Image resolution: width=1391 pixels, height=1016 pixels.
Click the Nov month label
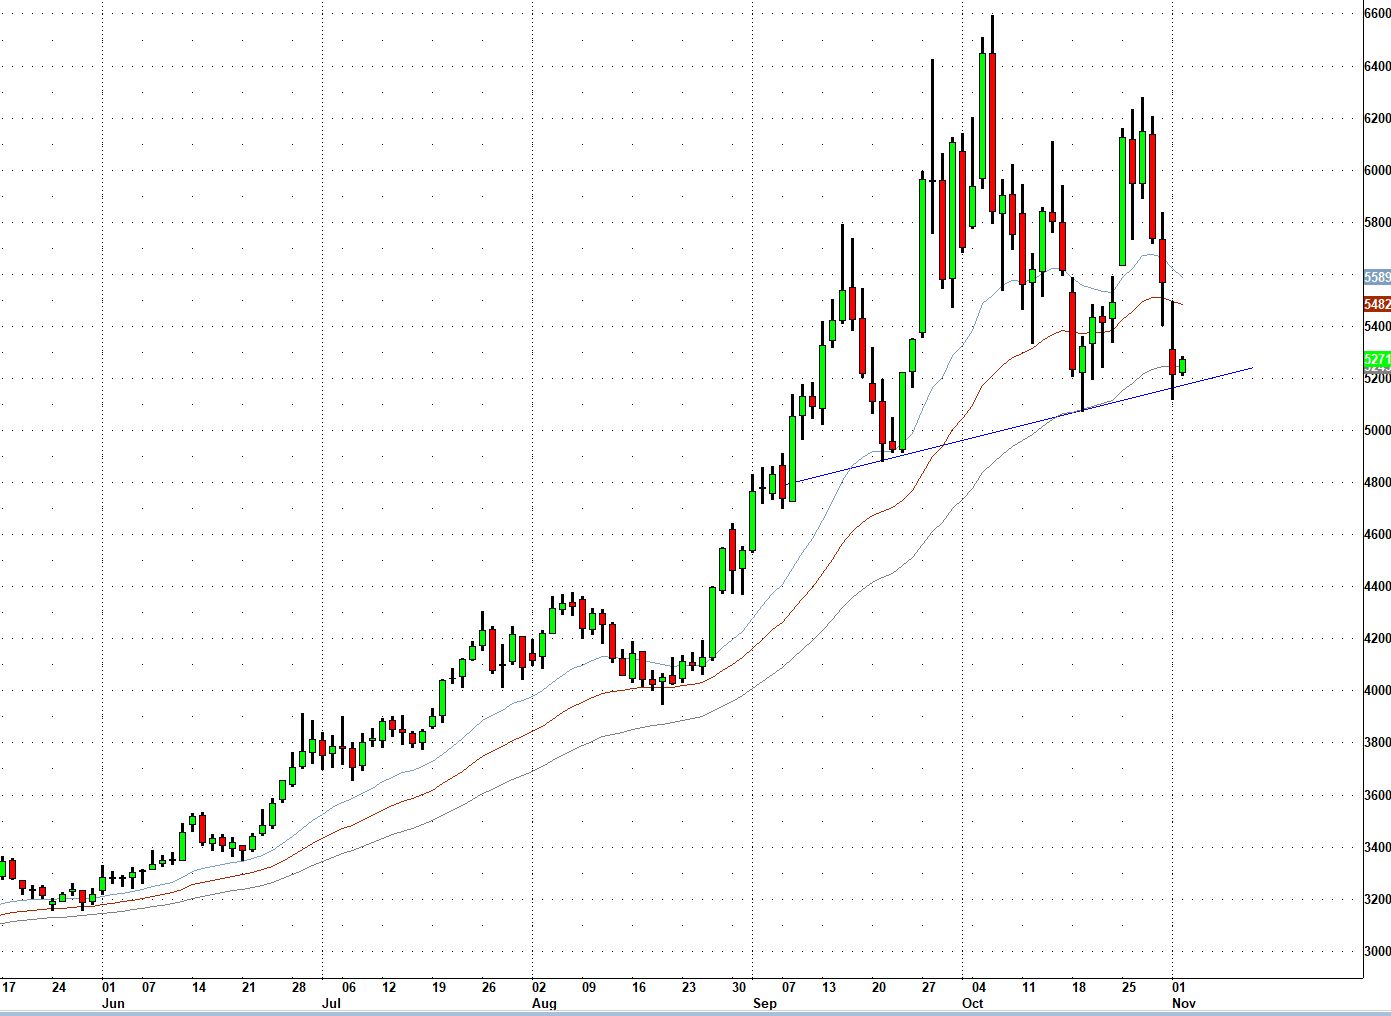tap(1184, 1003)
